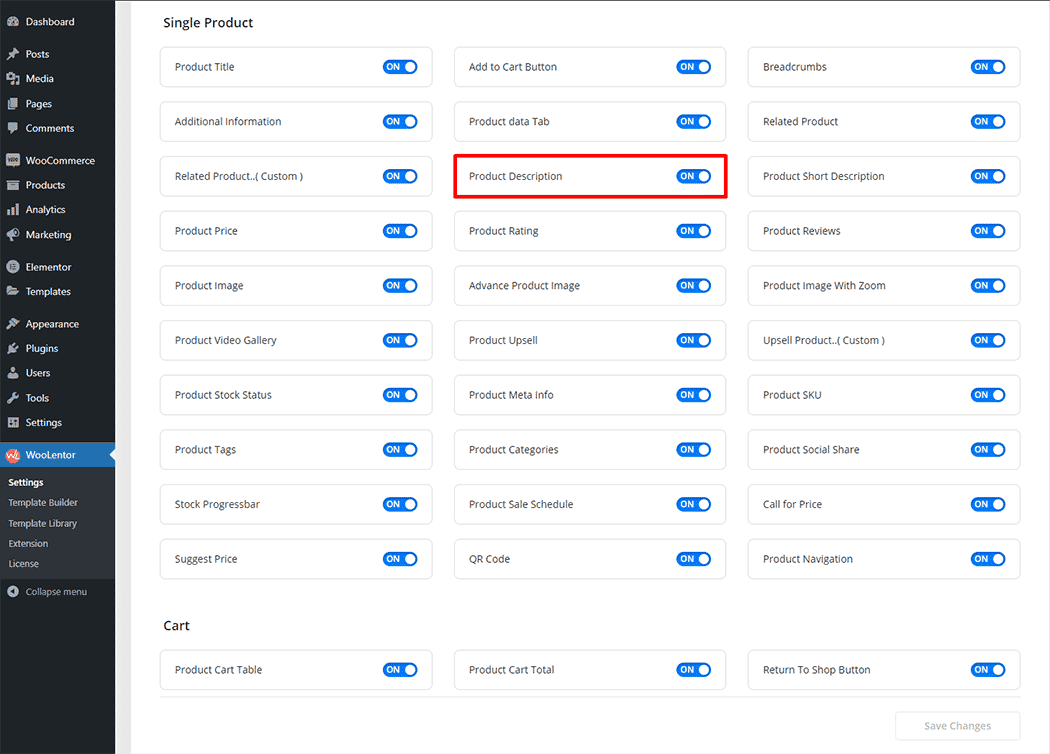Open the Template Builder submenu item
The width and height of the screenshot is (1050, 754).
point(43,503)
